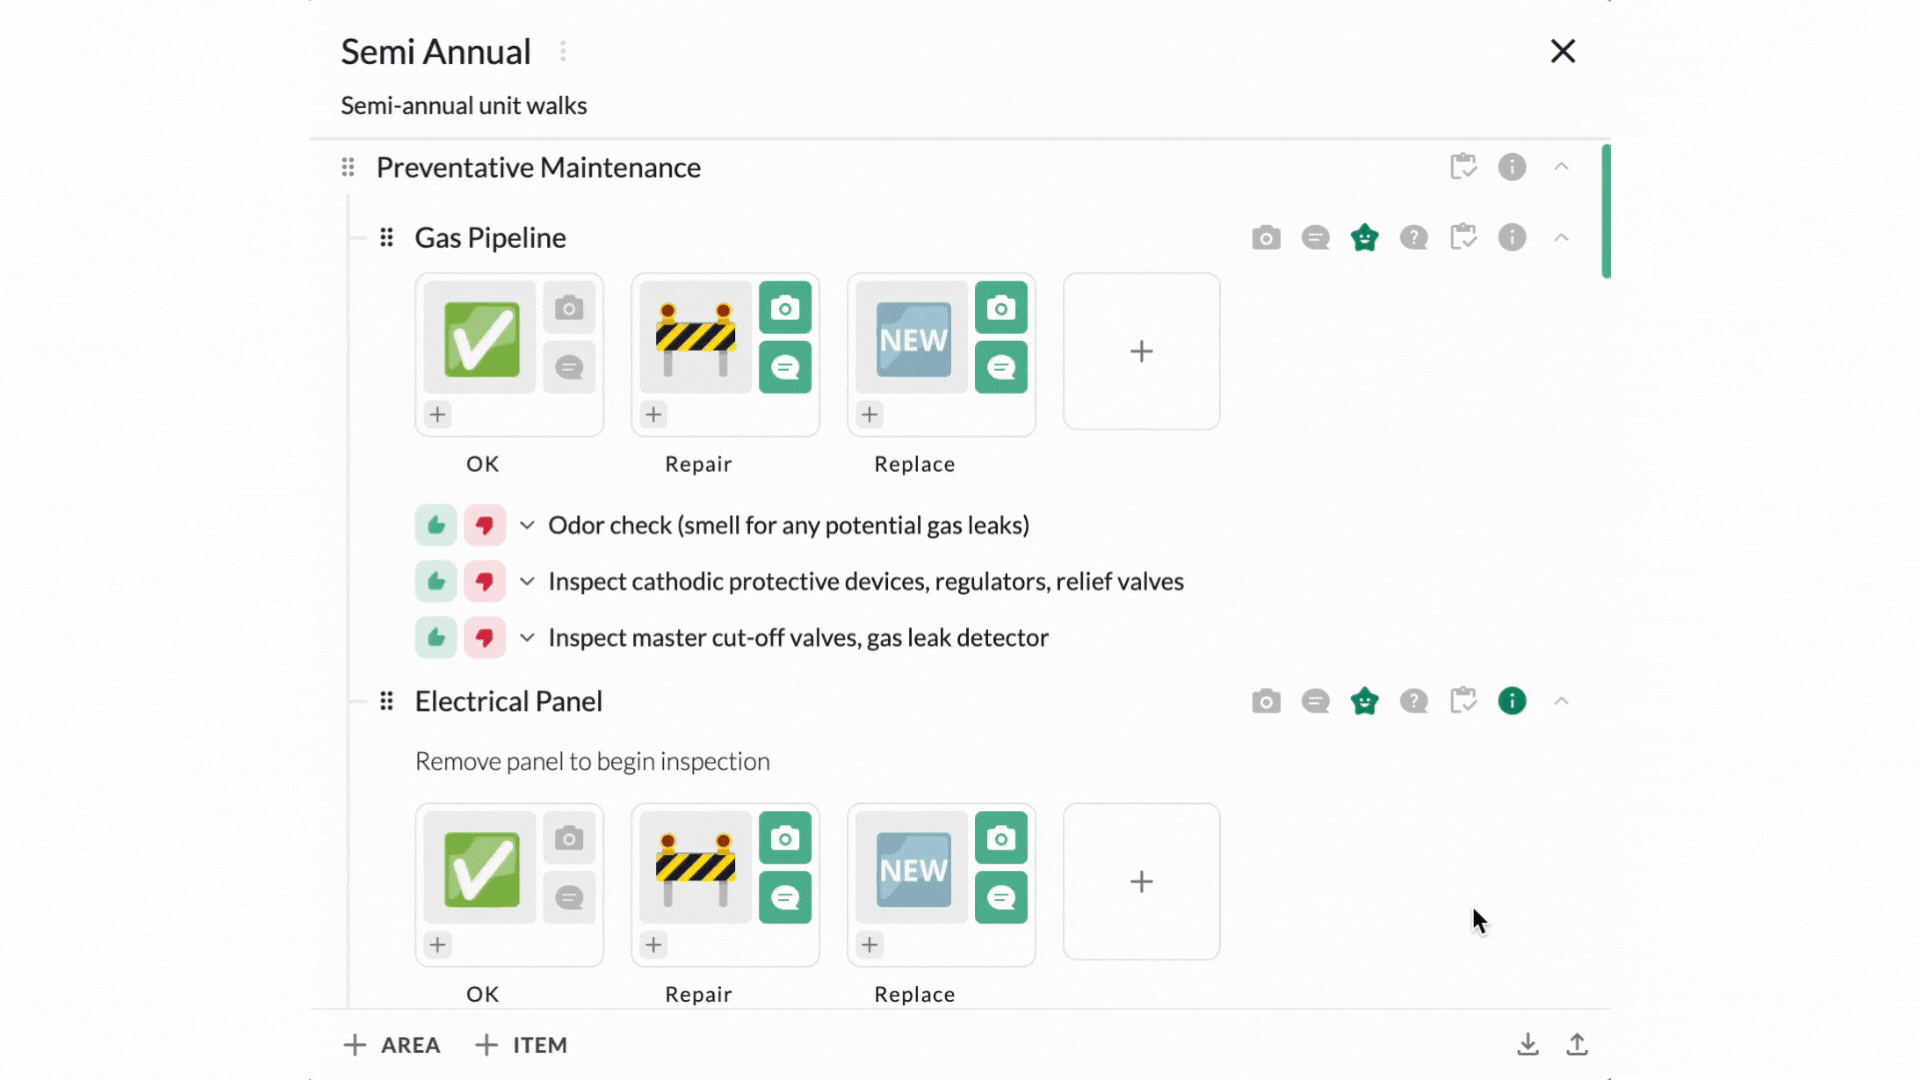This screenshot has width=1920, height=1080.
Task: Select the OK checkmark rating under Electrical Panel
Action: tap(482, 869)
